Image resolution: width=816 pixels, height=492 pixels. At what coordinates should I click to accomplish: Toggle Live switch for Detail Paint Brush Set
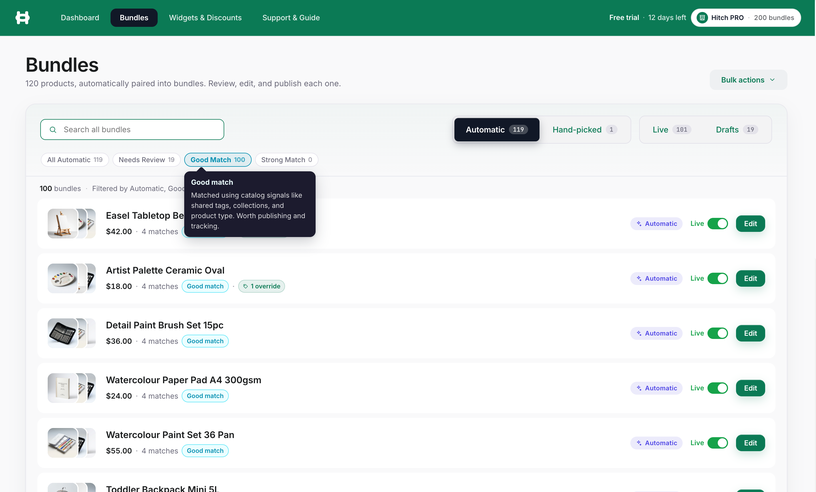[x=718, y=333]
